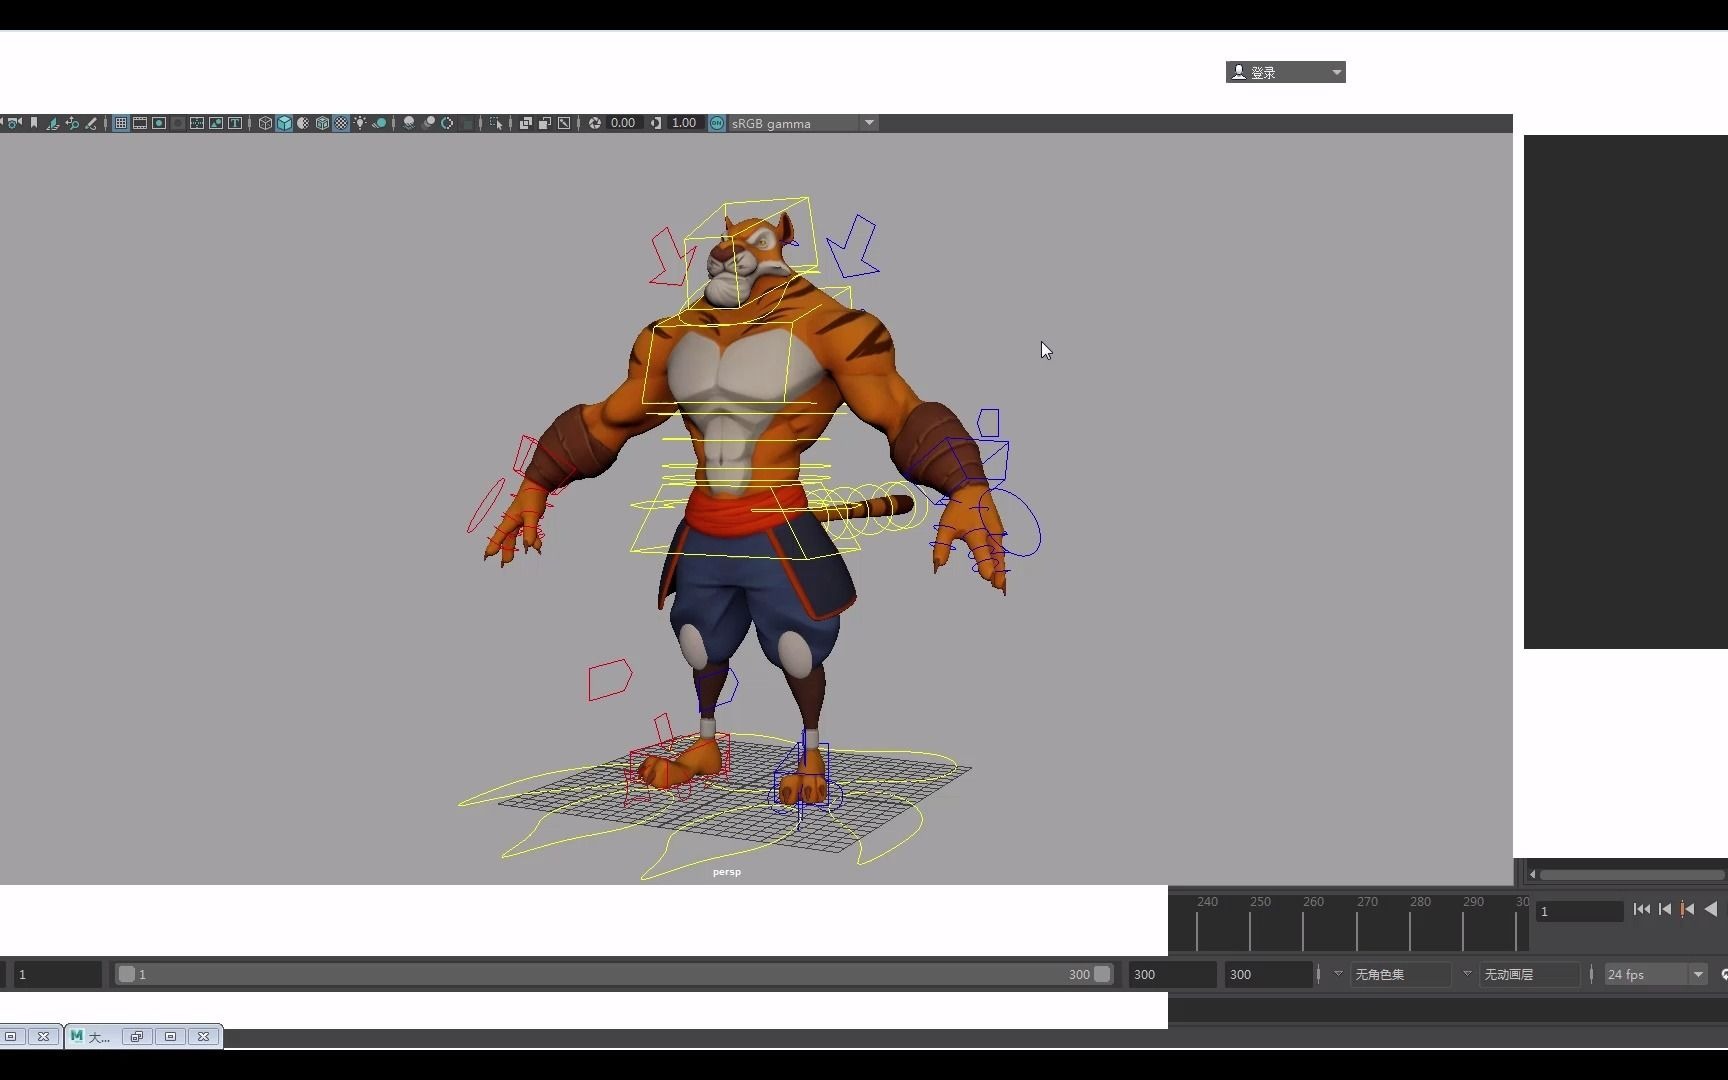Viewport: 1728px width, 1080px height.
Task: Toggle the viewport grid display
Action: point(121,123)
